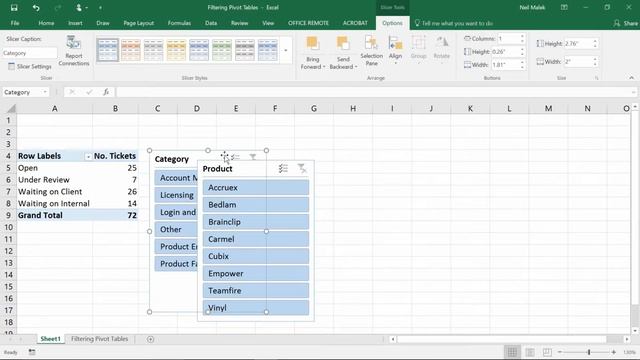Click the macro record icon in status bar
The height and width of the screenshot is (360, 640).
point(32,352)
